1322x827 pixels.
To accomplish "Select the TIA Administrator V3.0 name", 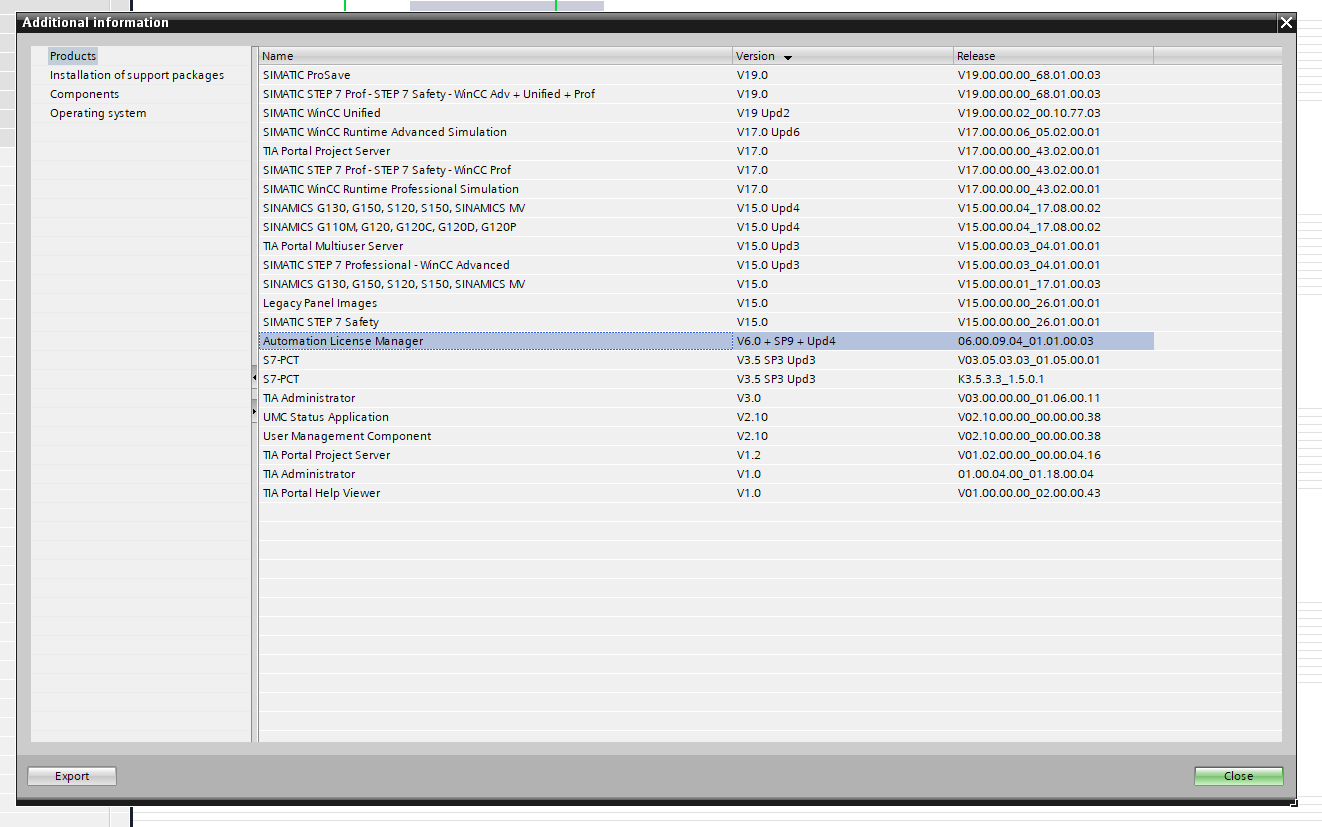I will coord(309,398).
